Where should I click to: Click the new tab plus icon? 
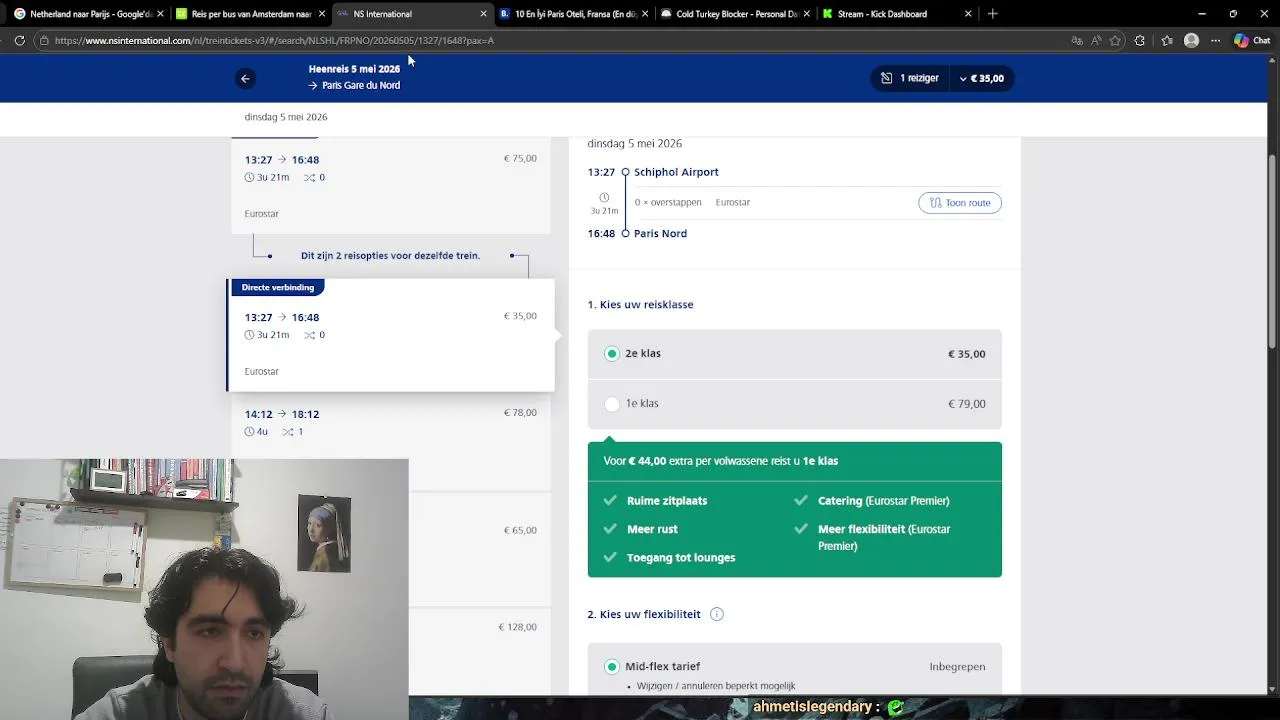tap(992, 14)
